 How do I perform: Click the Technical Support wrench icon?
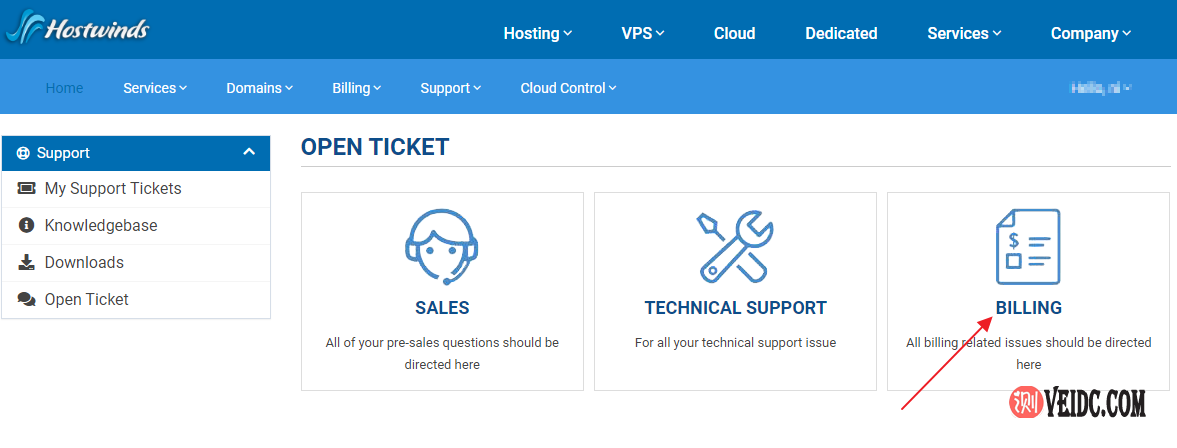click(735, 246)
